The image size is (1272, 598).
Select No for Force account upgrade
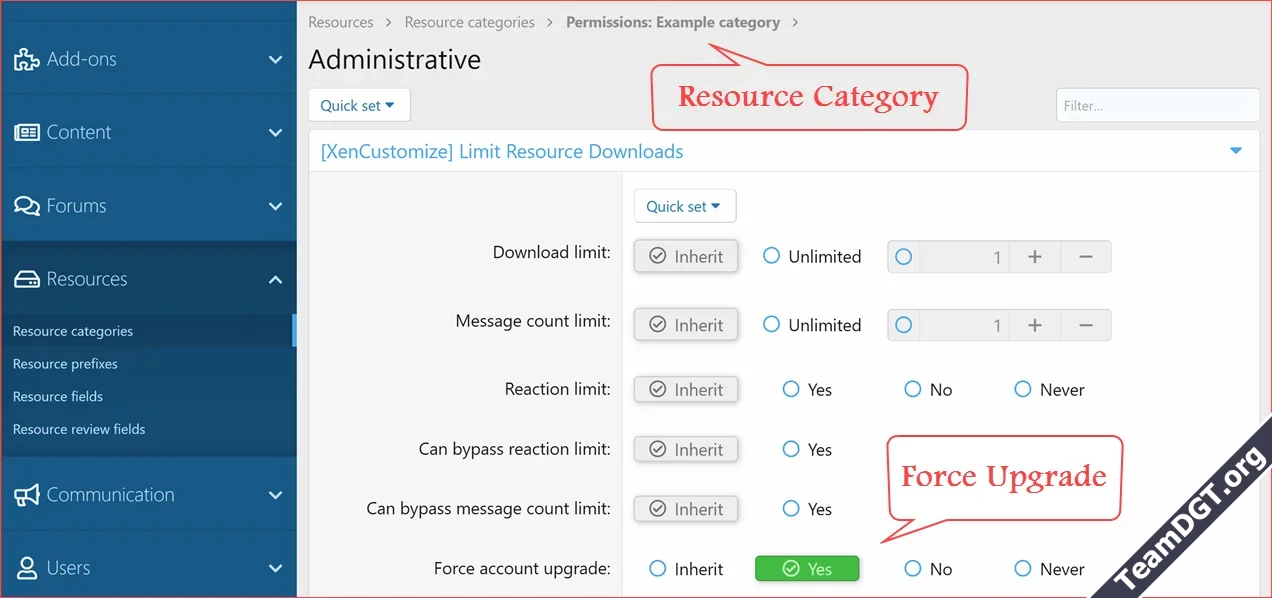(928, 569)
